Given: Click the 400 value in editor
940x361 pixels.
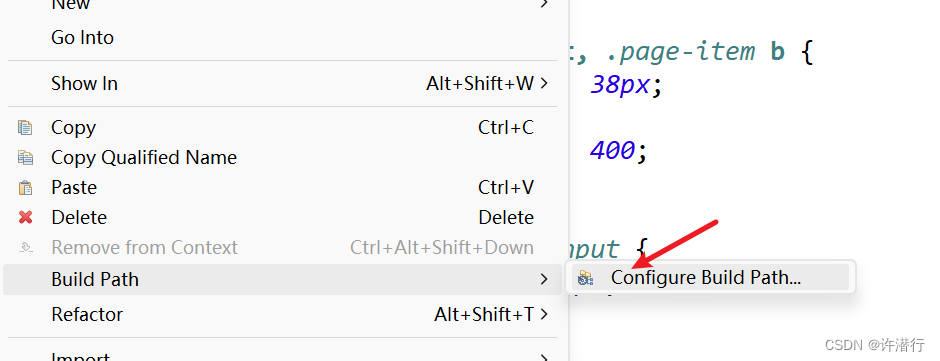Looking at the screenshot, I should (612, 150).
